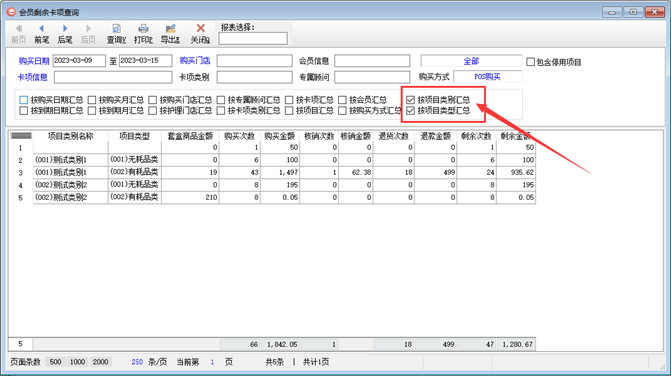
Task: Click the purchase start date field 2023-03-09
Action: [79, 61]
